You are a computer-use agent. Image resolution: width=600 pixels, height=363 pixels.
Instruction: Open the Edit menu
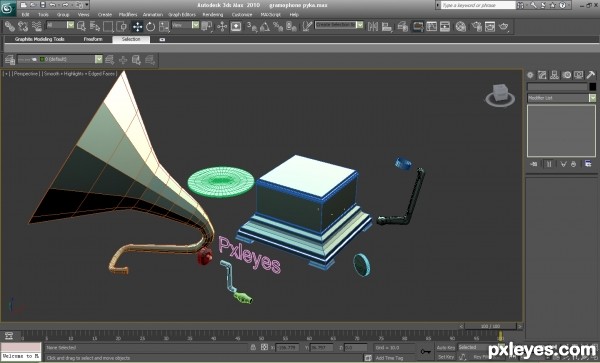tap(25, 15)
